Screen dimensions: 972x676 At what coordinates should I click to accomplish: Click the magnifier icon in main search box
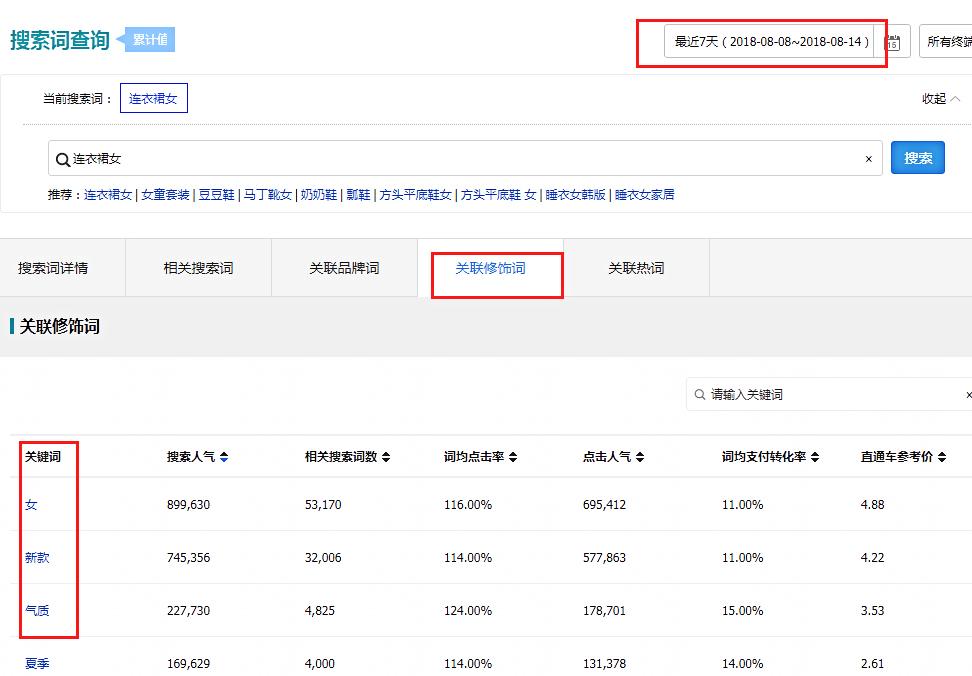[63, 159]
